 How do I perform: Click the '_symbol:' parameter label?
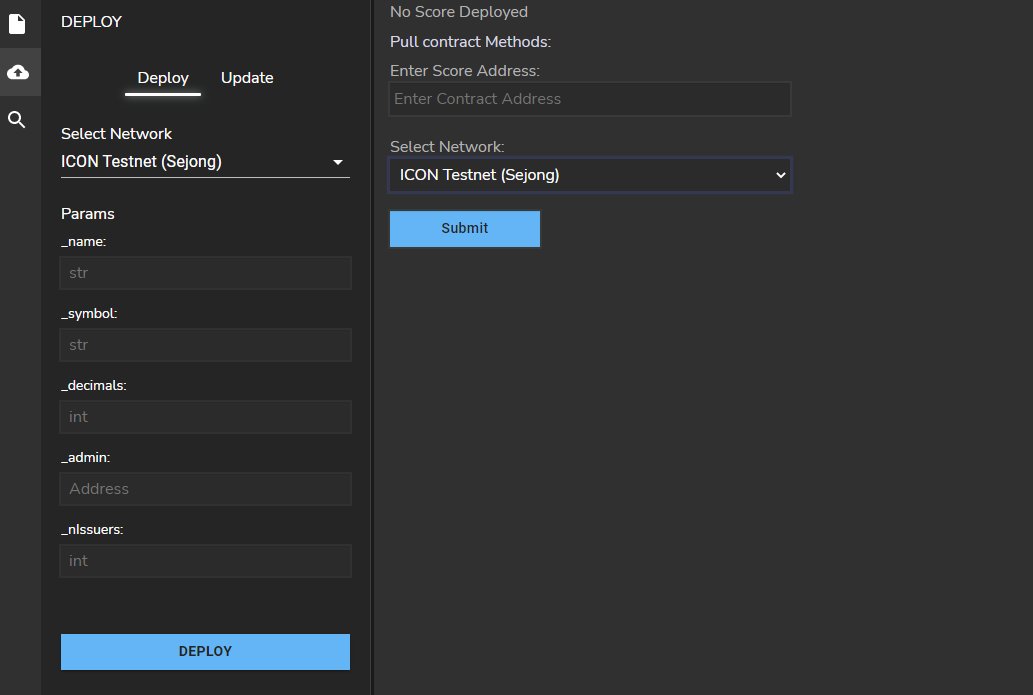point(89,314)
